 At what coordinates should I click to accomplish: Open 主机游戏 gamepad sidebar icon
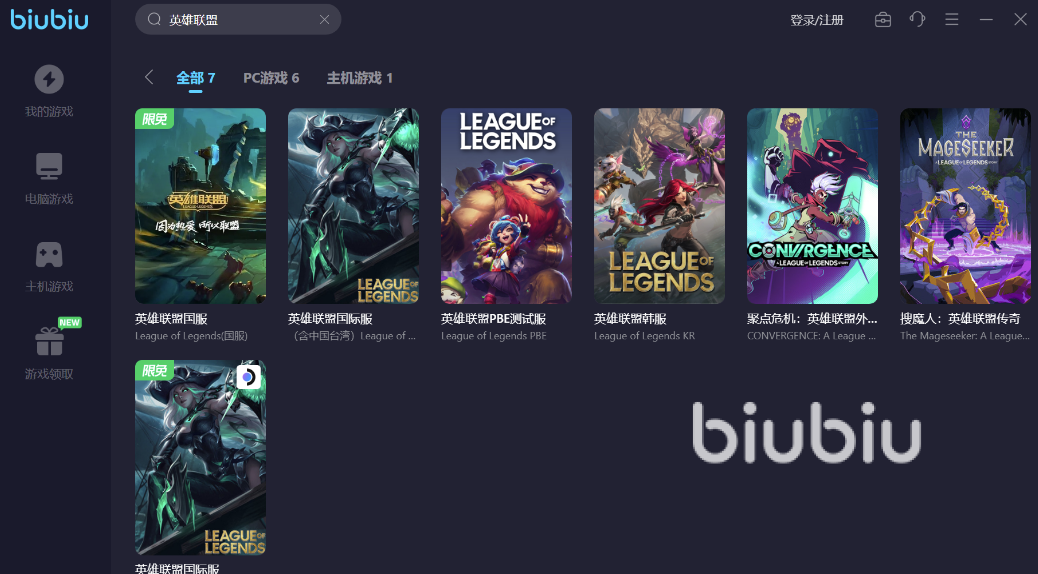pyautogui.click(x=49, y=254)
